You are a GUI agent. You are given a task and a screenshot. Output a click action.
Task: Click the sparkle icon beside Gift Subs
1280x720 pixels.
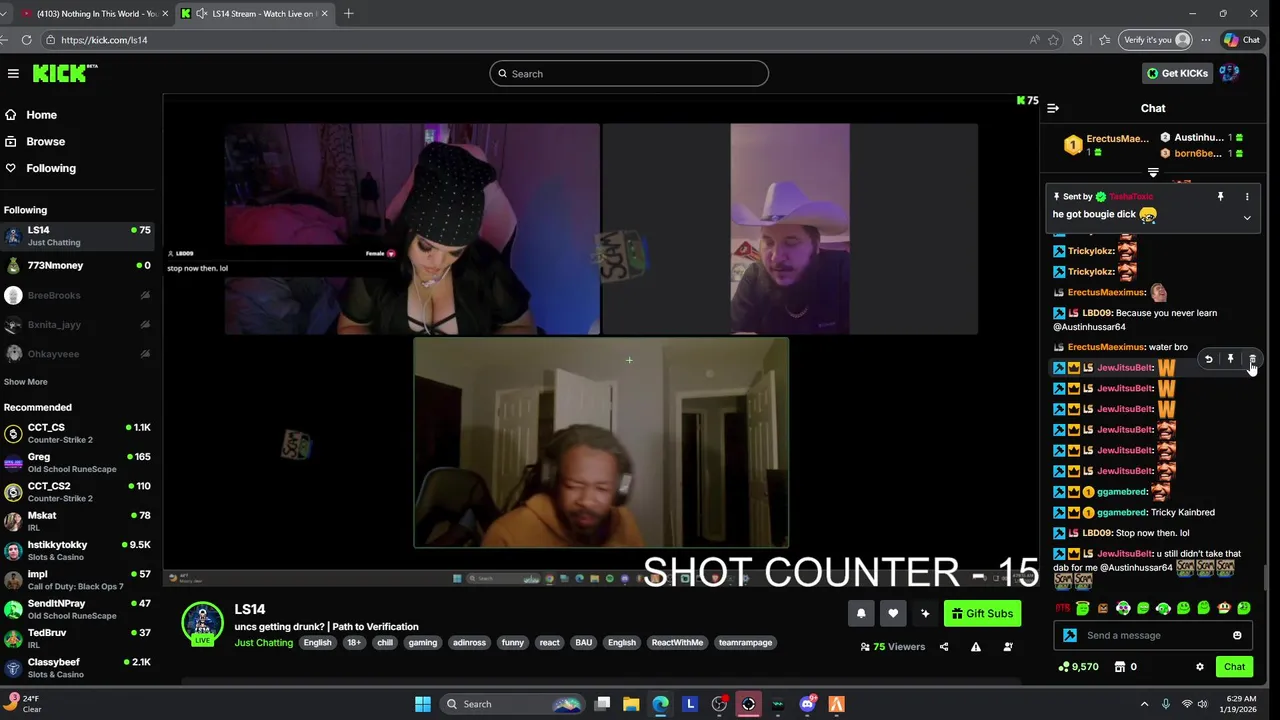coord(925,614)
